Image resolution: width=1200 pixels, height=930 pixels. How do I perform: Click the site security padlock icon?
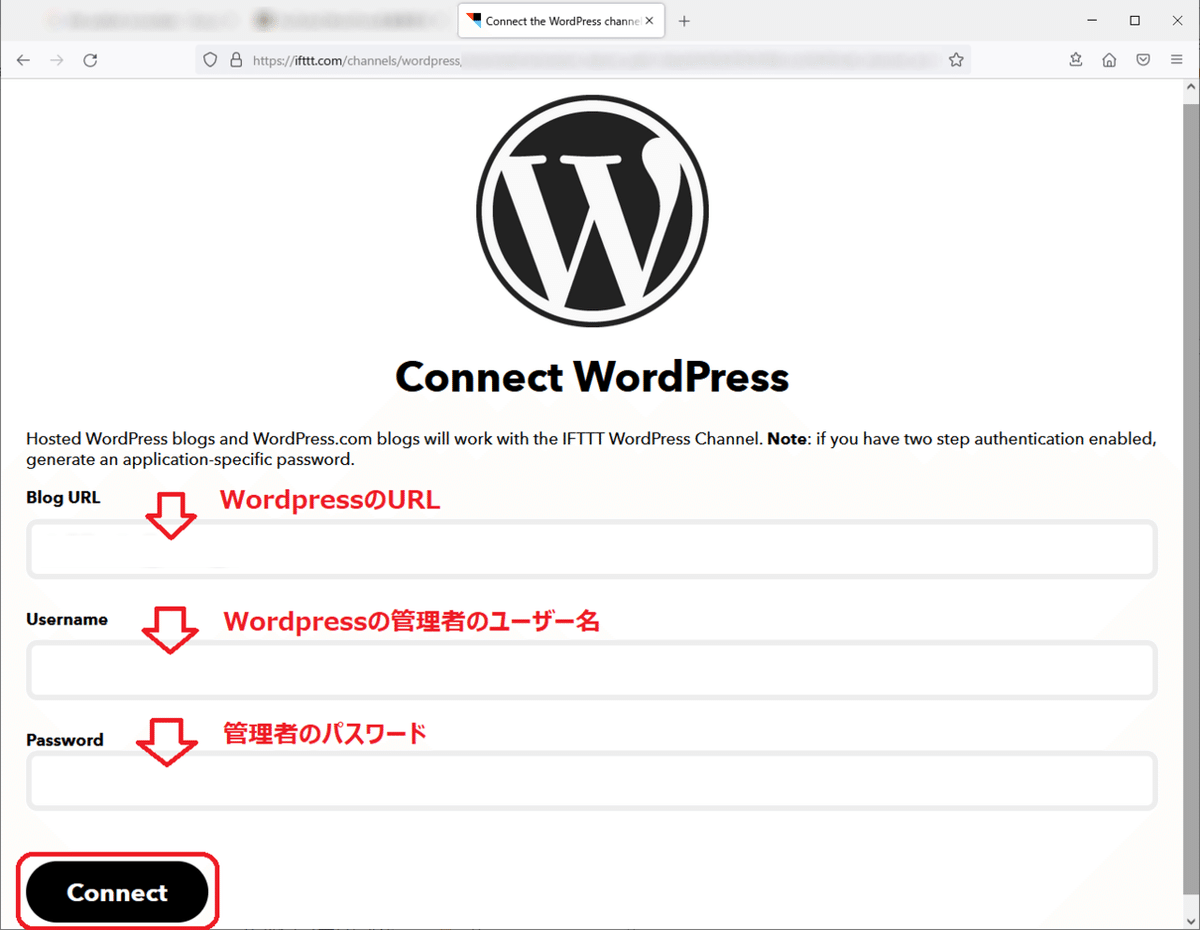point(236,60)
